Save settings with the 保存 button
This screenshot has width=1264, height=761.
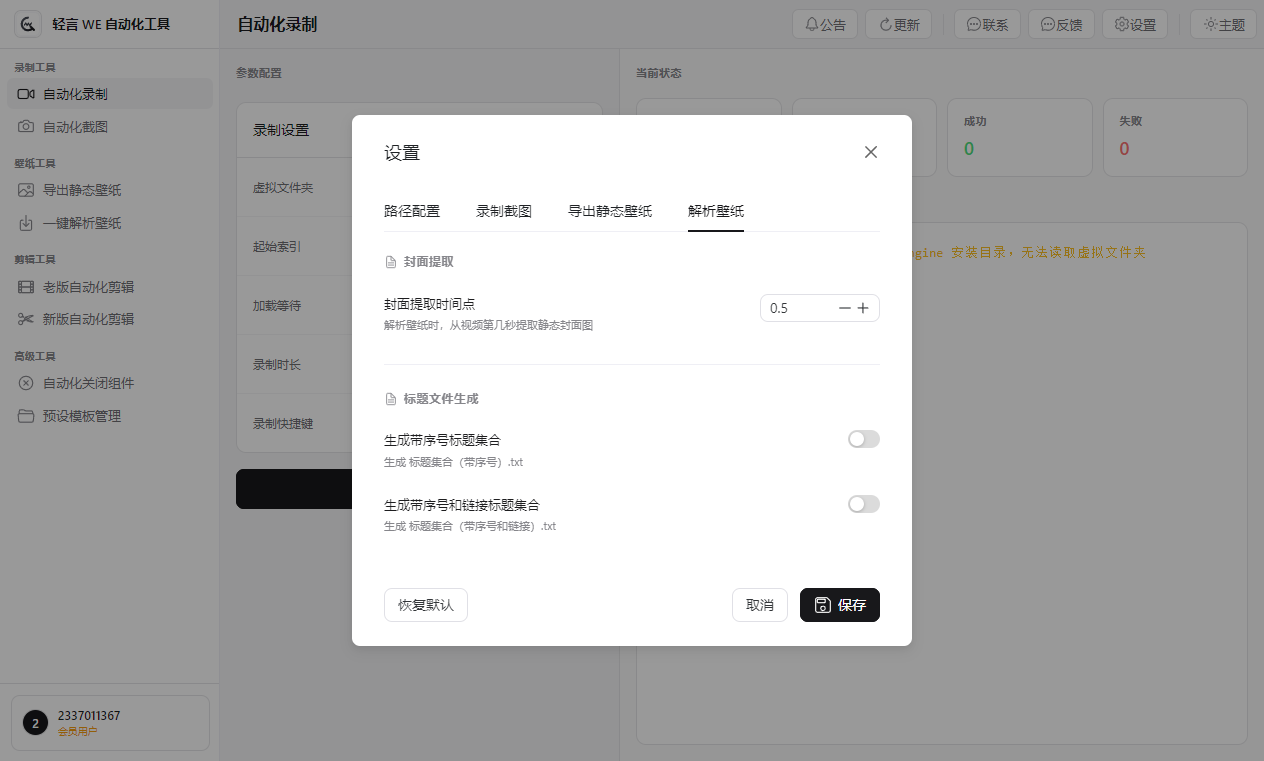point(839,605)
